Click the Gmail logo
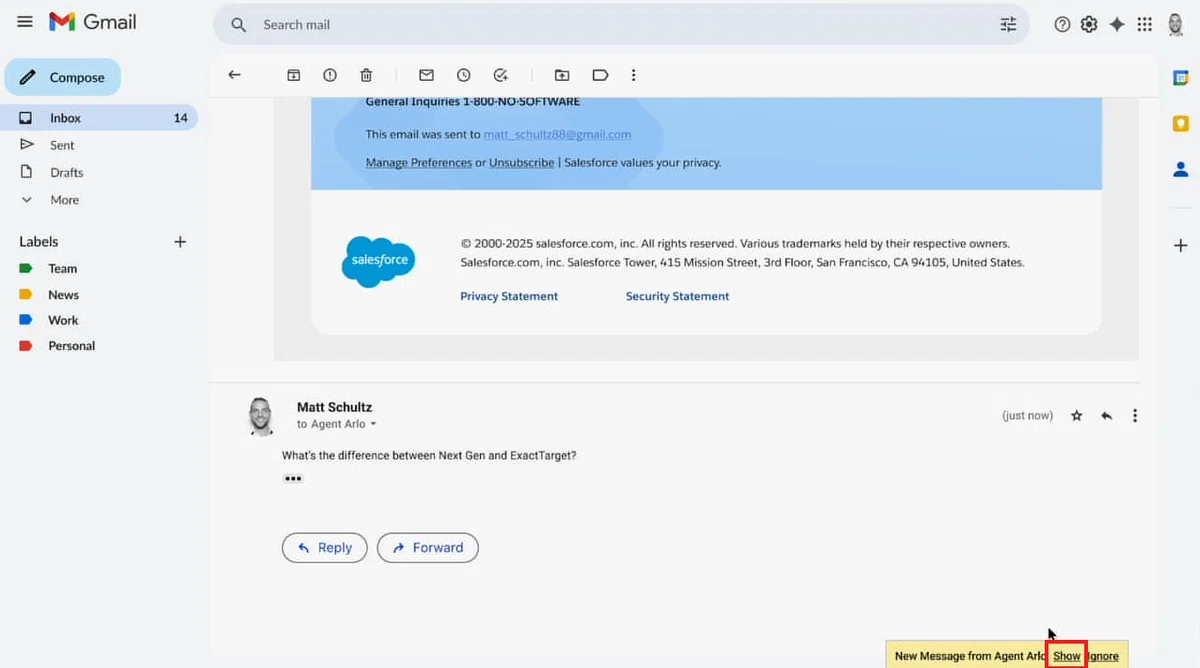Image resolution: width=1200 pixels, height=668 pixels. coord(93,22)
